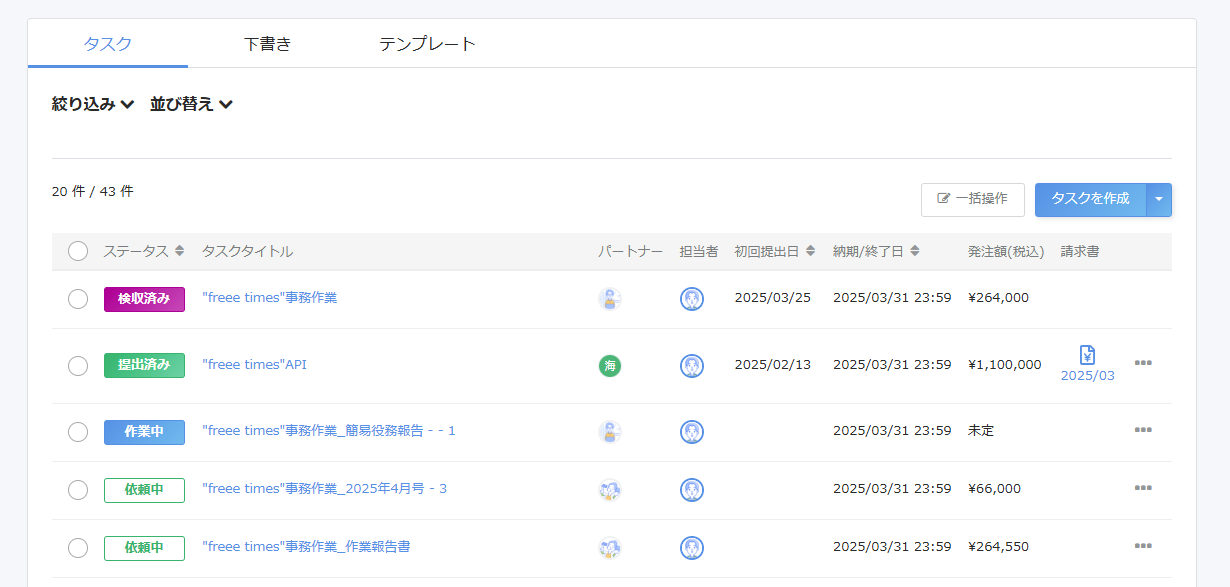1230x587 pixels.
Task: Select the "freee times"事務作業 検収済み row checkbox
Action: click(78, 298)
